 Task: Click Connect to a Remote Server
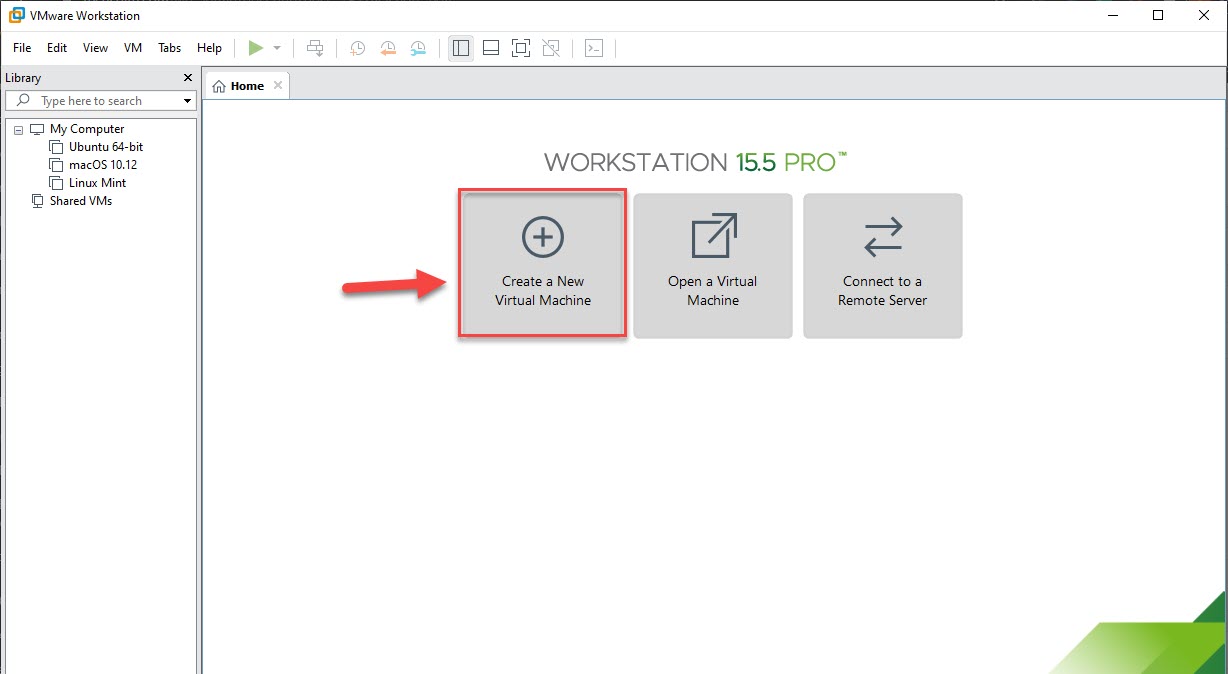(882, 265)
